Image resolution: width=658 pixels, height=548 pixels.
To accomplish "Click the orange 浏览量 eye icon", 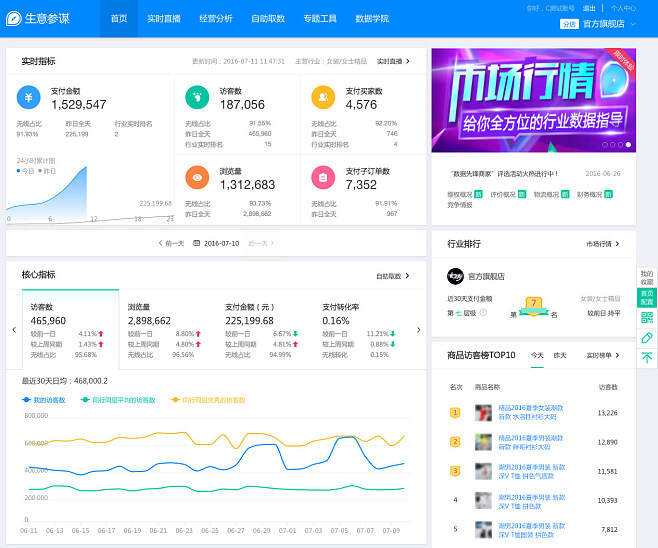I will point(198,177).
